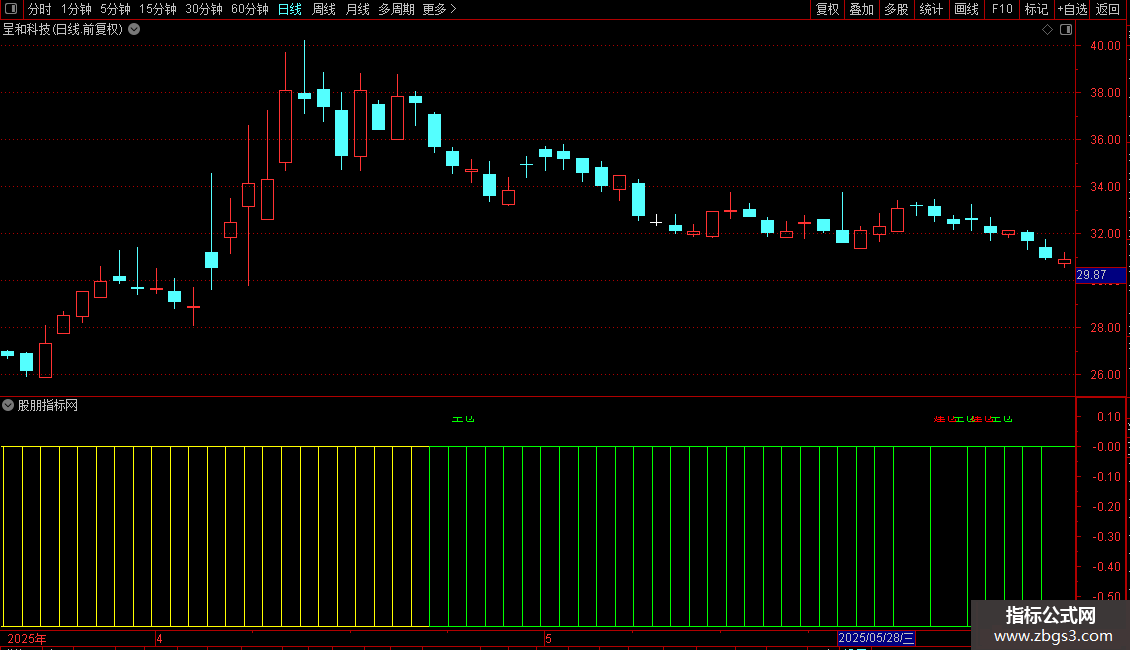The image size is (1130, 650).
Task: Click the -0.00 indicator axis label
Action: (x=1106, y=447)
